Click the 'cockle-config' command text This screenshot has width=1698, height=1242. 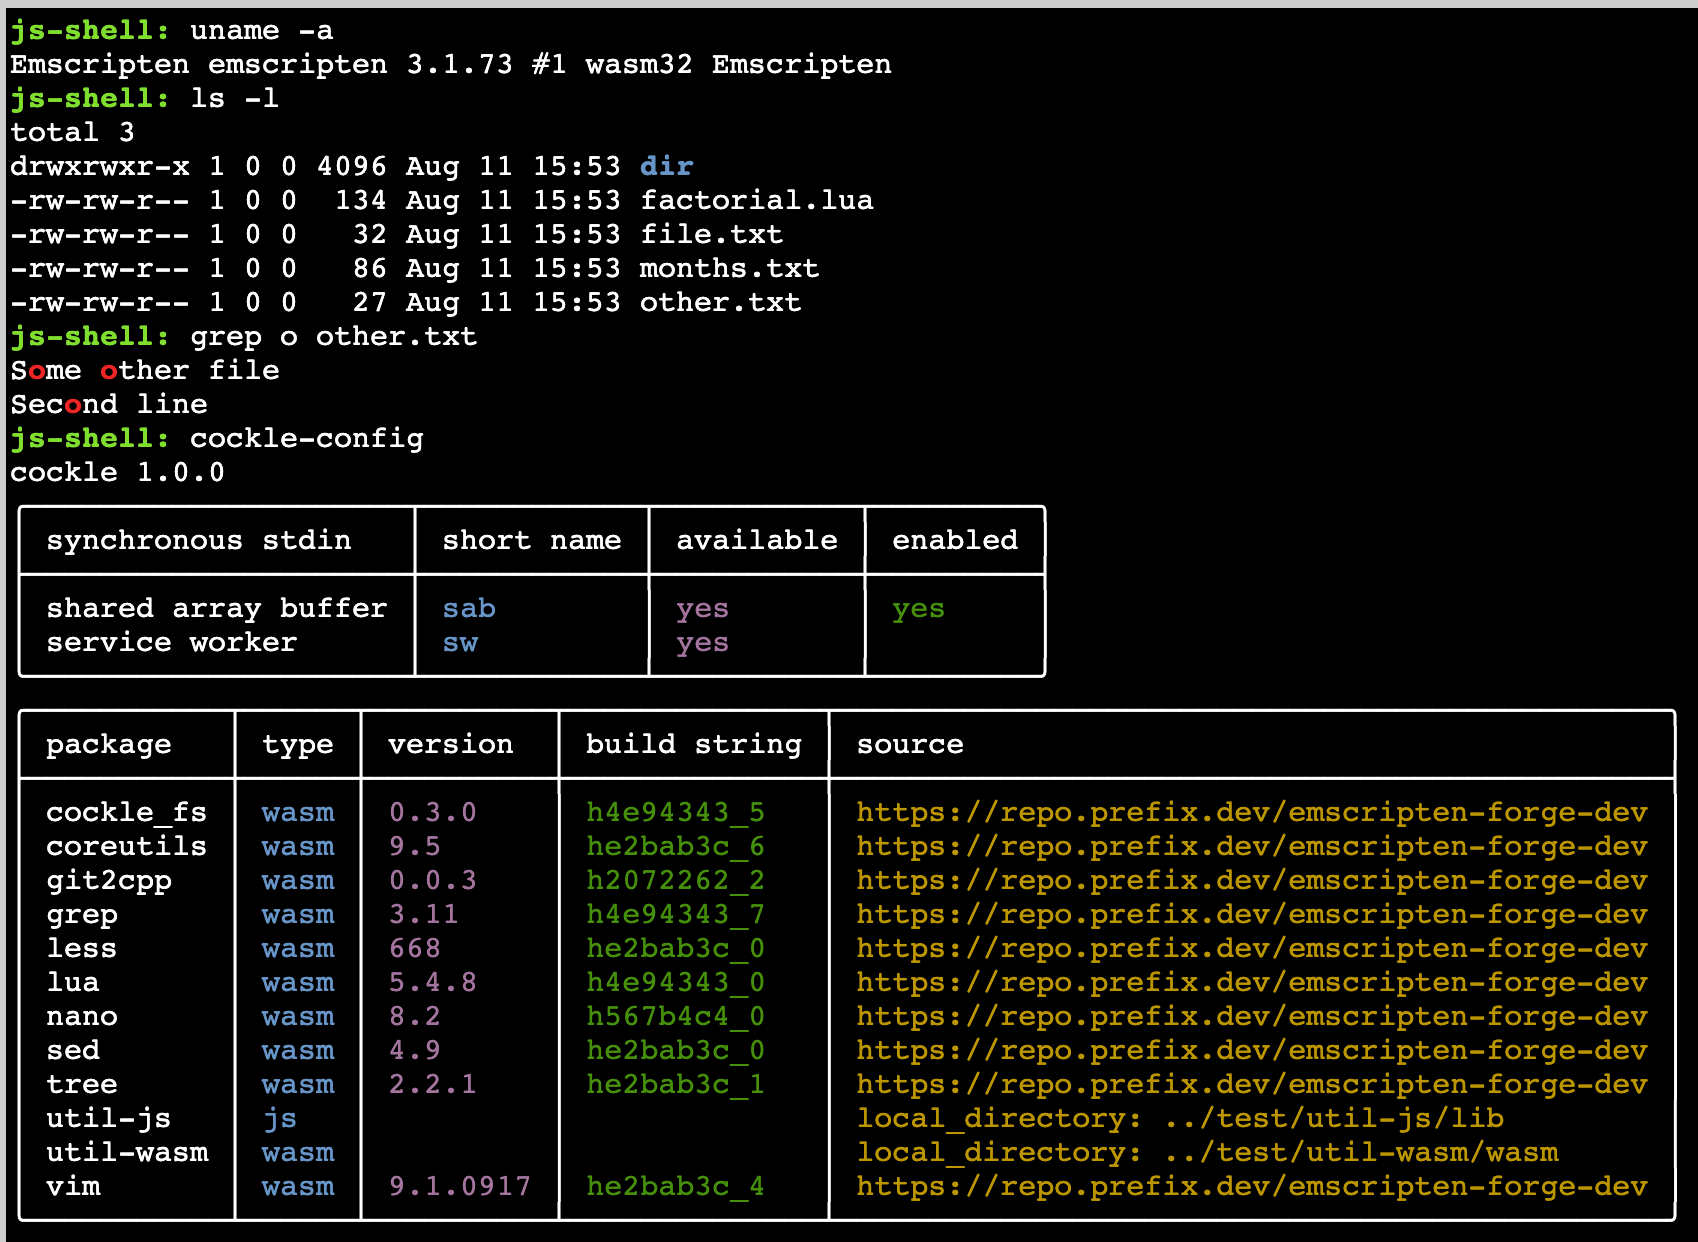click(x=307, y=439)
